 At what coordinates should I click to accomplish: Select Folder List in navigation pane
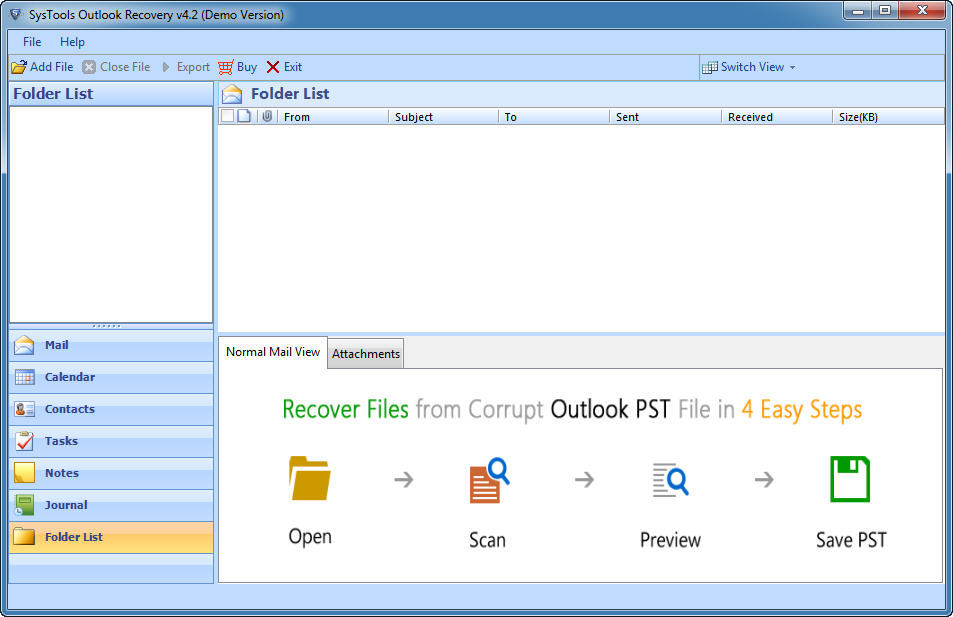[x=111, y=537]
